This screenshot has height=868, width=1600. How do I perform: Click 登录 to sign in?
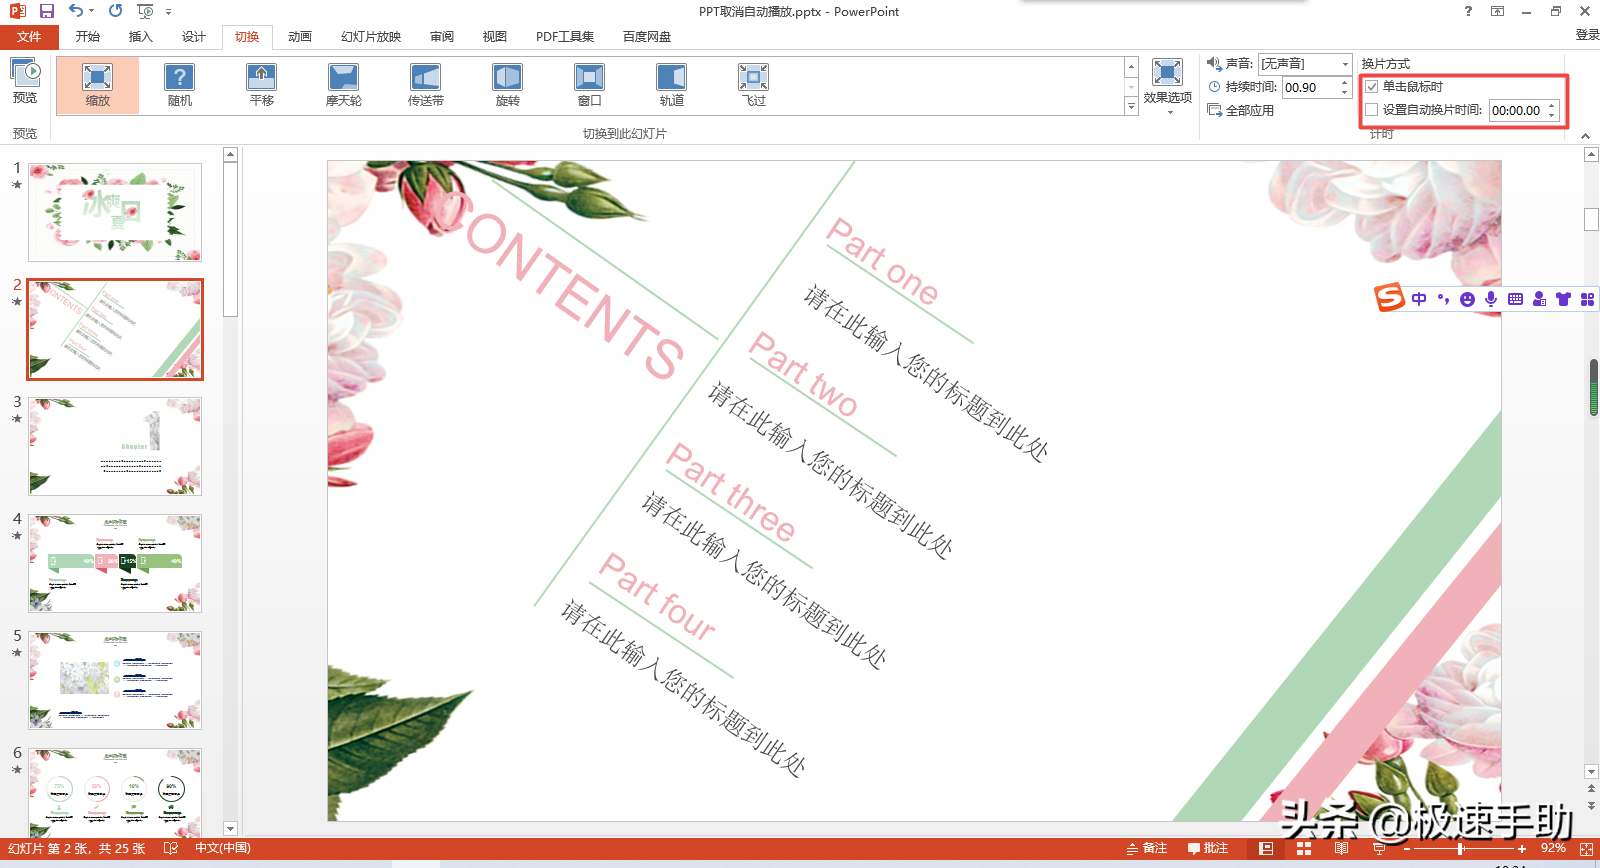click(1587, 35)
